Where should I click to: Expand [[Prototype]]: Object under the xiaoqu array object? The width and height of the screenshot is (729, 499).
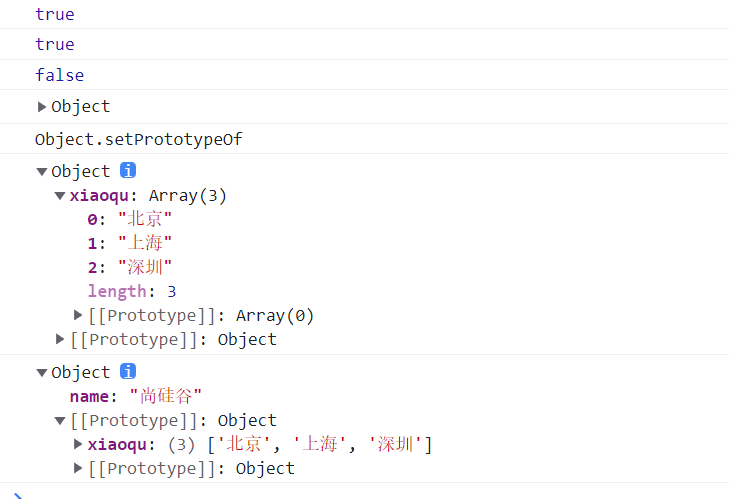60,340
